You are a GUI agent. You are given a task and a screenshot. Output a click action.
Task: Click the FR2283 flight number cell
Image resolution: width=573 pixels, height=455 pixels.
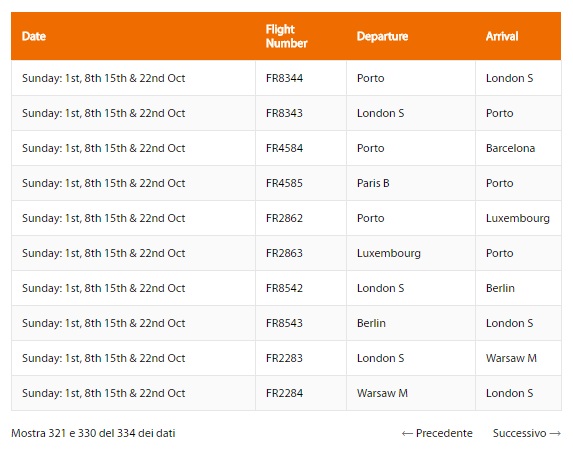[301, 358]
